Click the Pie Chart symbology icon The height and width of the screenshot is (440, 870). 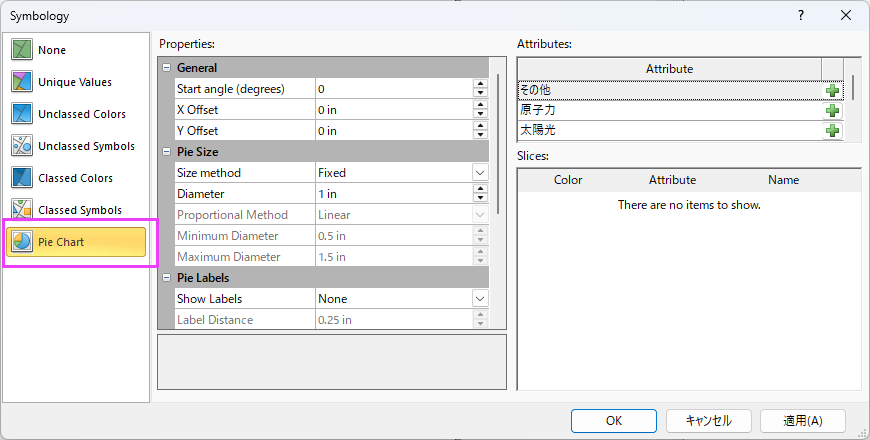click(x=22, y=243)
